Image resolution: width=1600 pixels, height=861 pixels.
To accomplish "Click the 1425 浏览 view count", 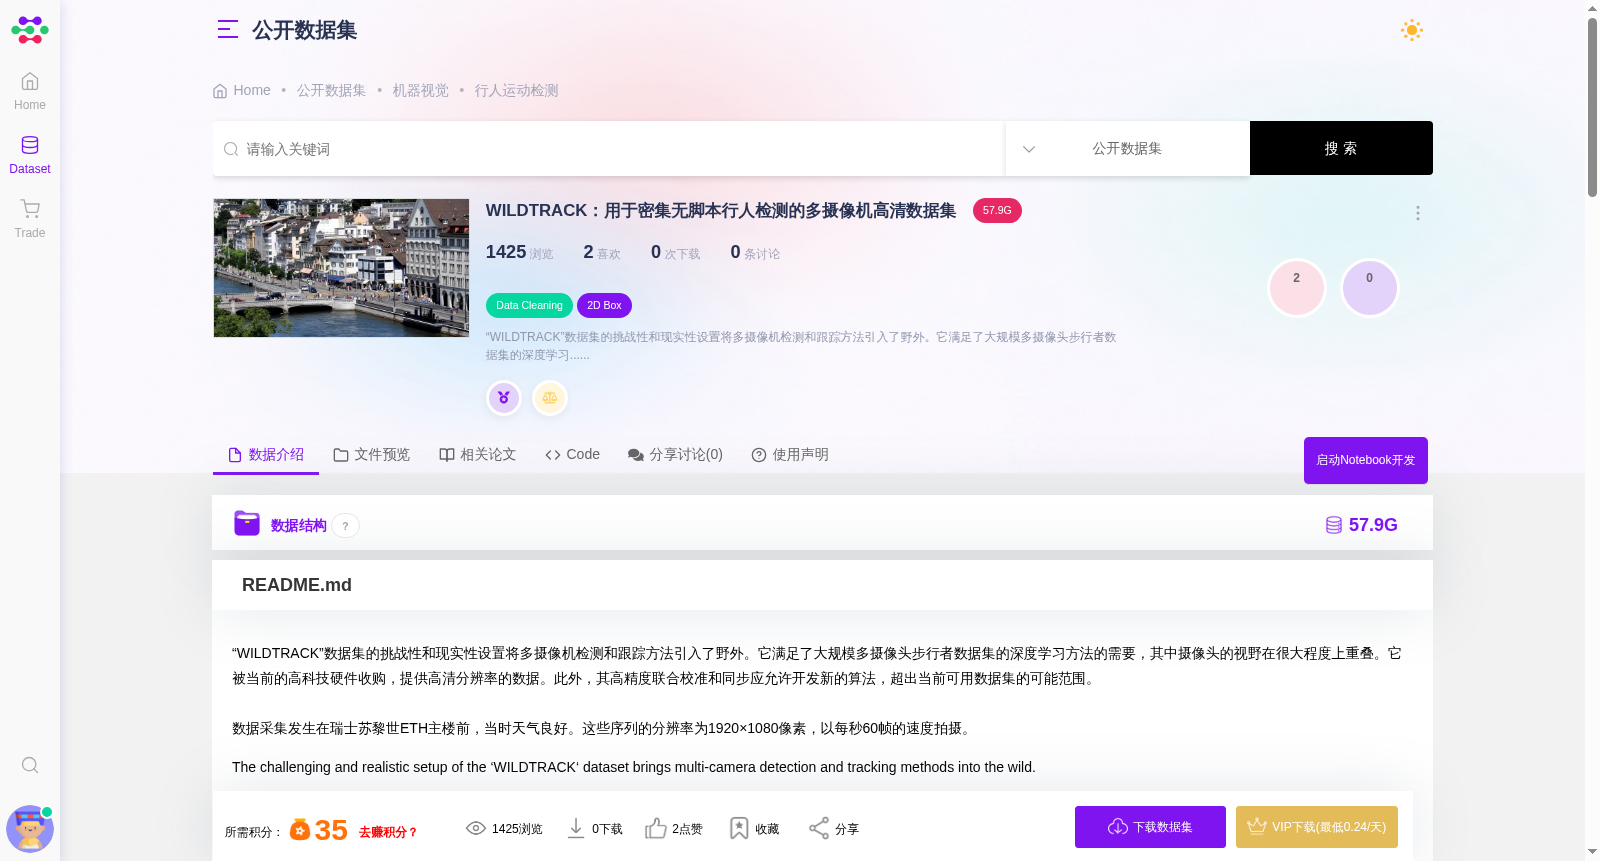I will point(519,252).
